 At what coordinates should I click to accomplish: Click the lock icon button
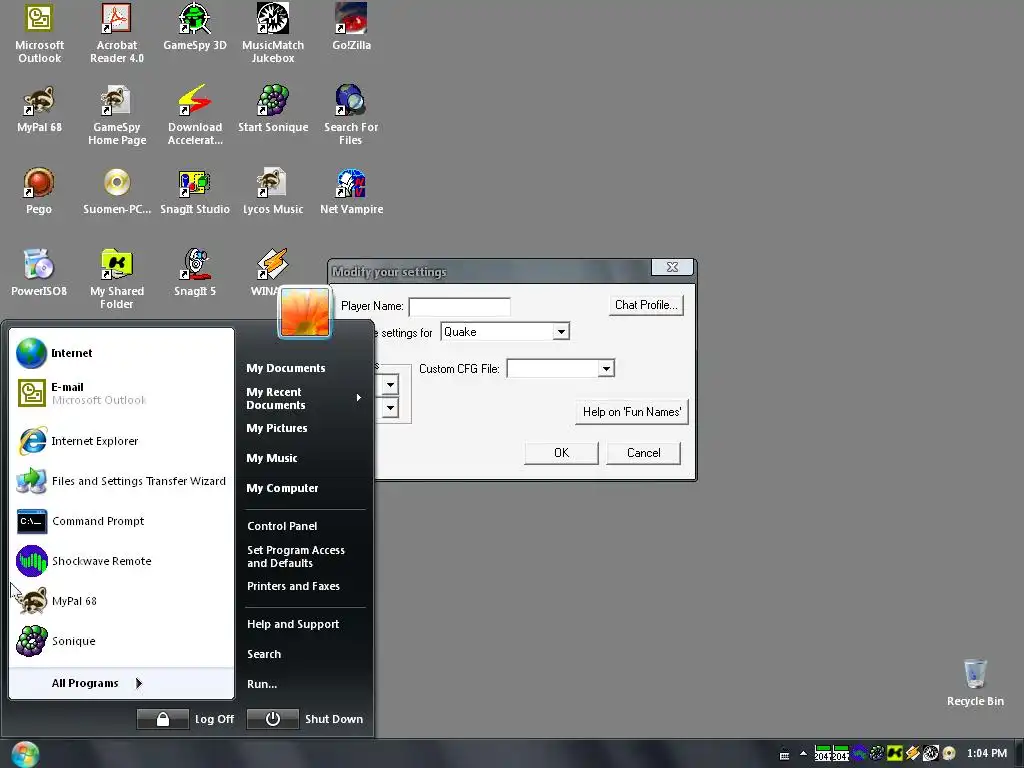(x=163, y=719)
